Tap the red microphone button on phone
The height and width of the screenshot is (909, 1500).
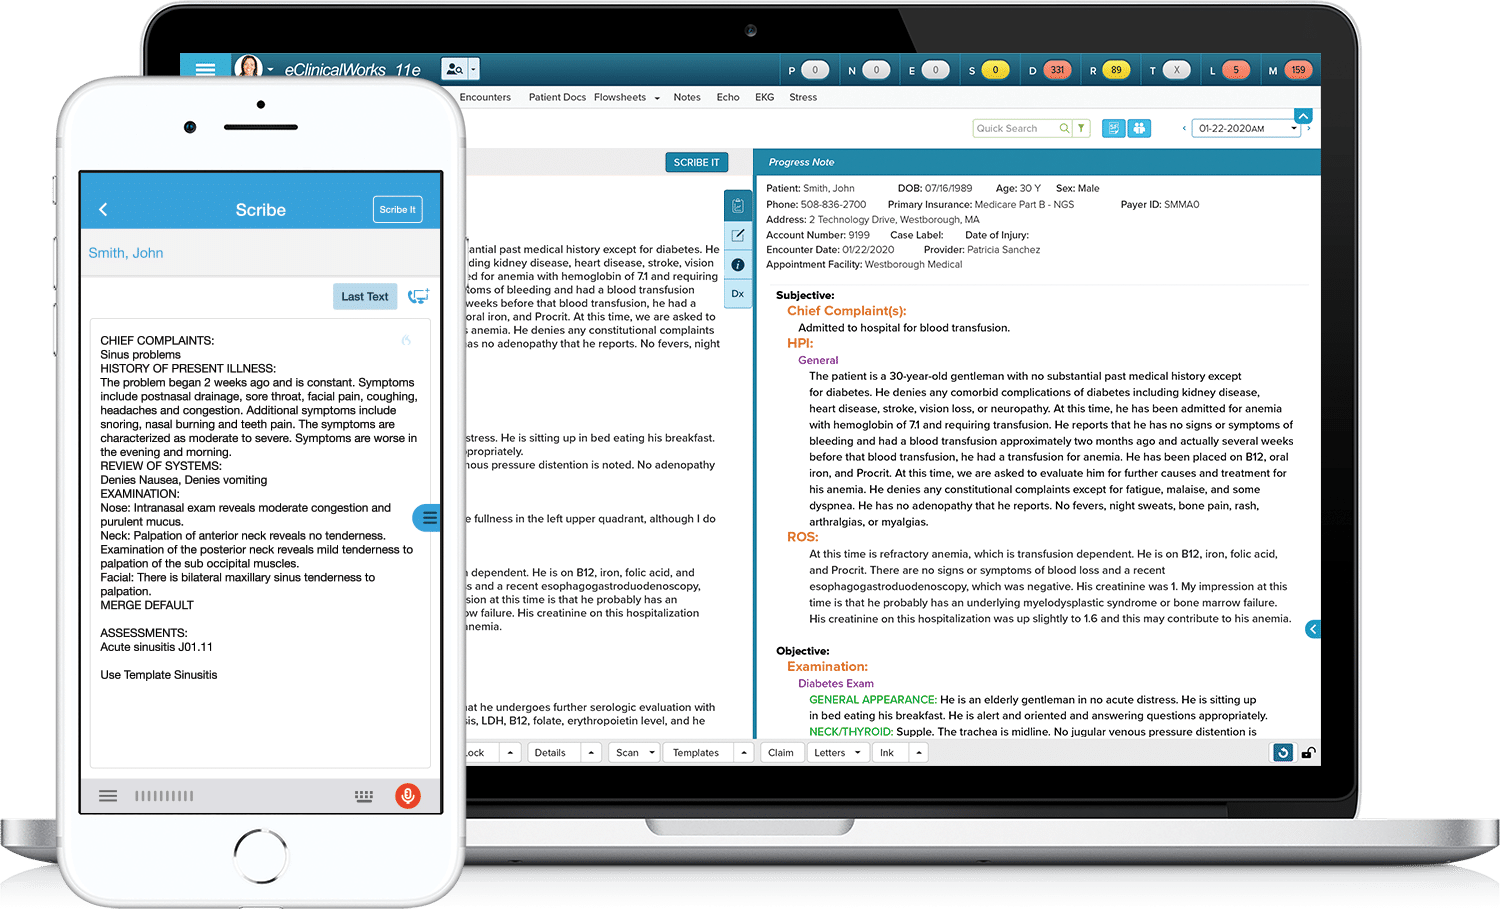click(x=407, y=796)
